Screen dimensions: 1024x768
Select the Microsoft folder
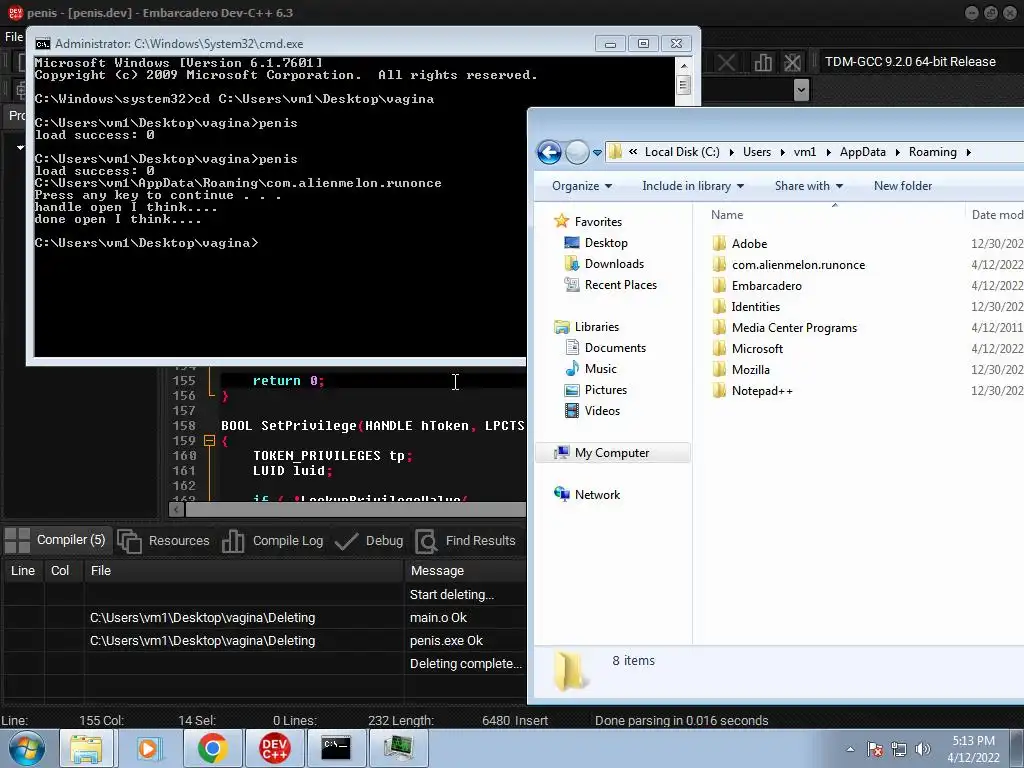pos(757,349)
